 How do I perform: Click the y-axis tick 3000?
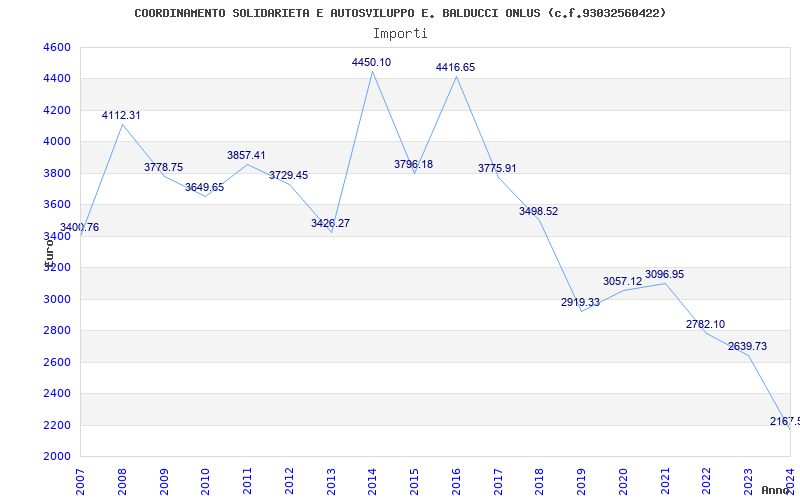coord(58,299)
